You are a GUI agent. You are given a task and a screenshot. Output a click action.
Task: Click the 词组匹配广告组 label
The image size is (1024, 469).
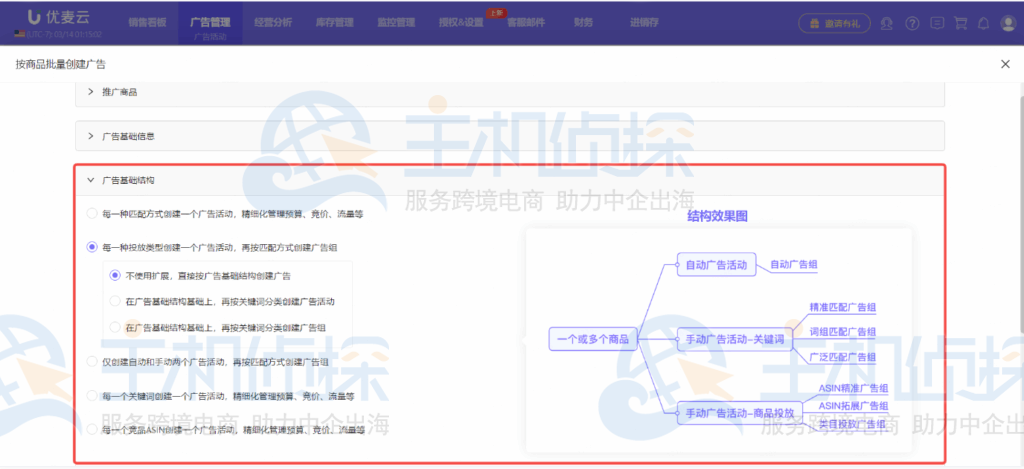point(842,331)
